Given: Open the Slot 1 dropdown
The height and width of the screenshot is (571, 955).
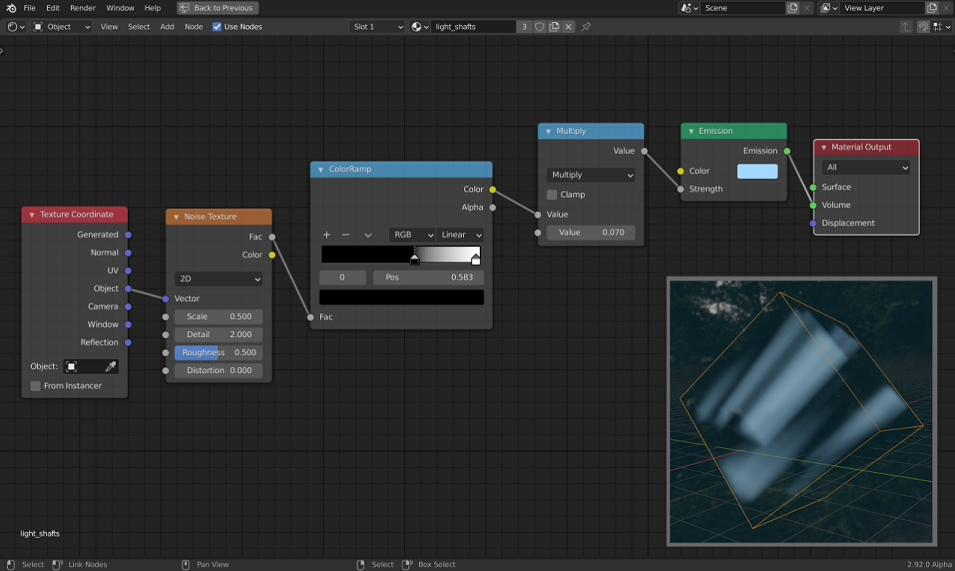Looking at the screenshot, I should 377,27.
